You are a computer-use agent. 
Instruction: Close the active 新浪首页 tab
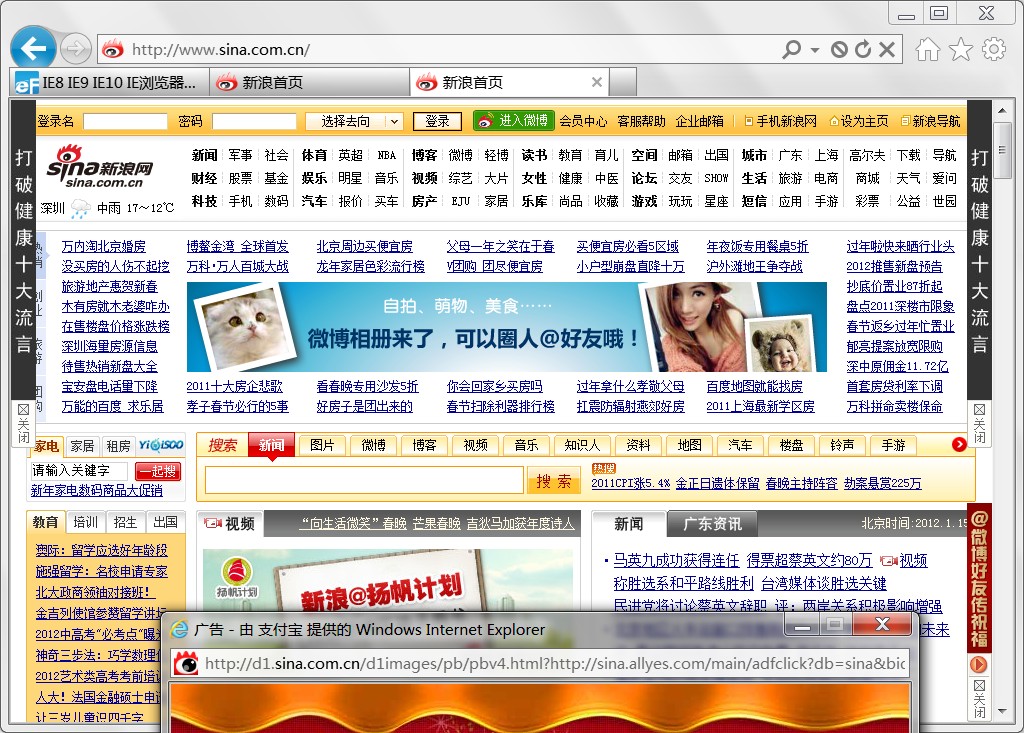[x=596, y=82]
